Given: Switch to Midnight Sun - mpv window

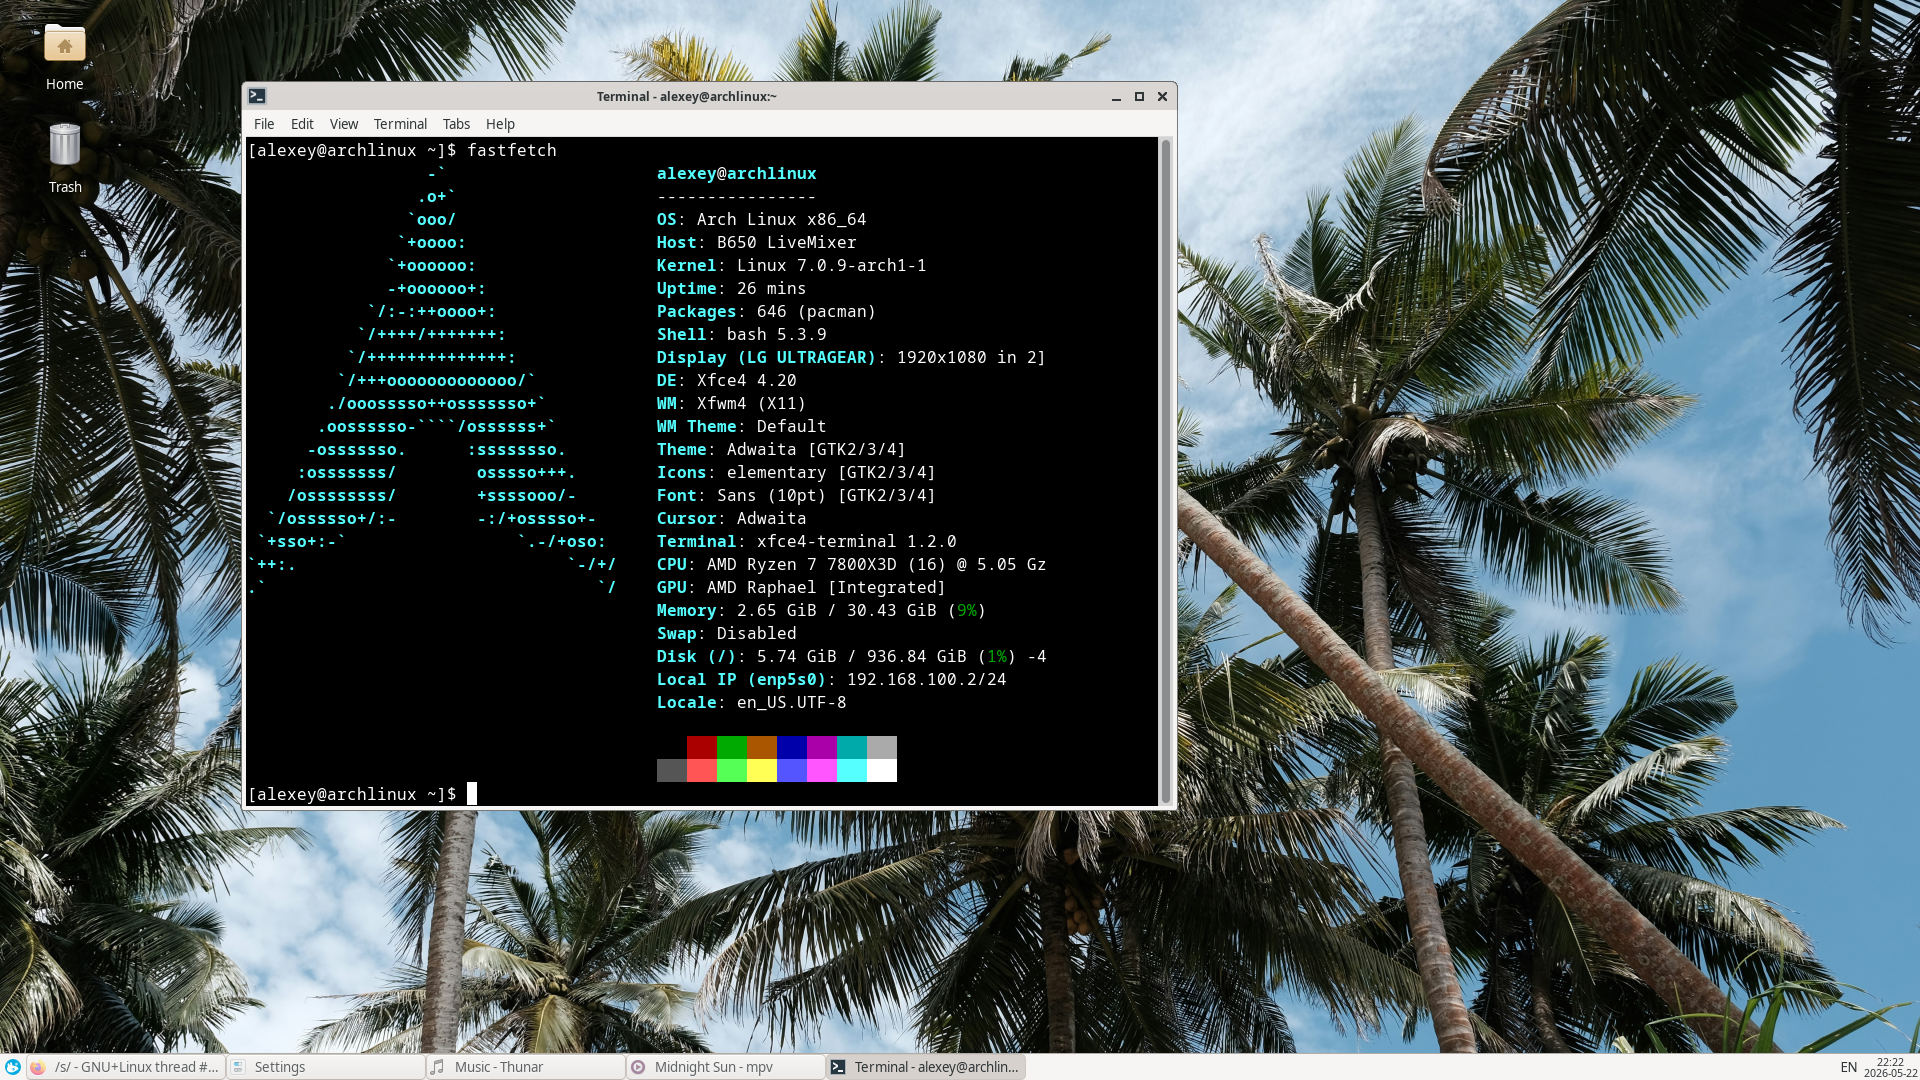Looking at the screenshot, I should [726, 1067].
